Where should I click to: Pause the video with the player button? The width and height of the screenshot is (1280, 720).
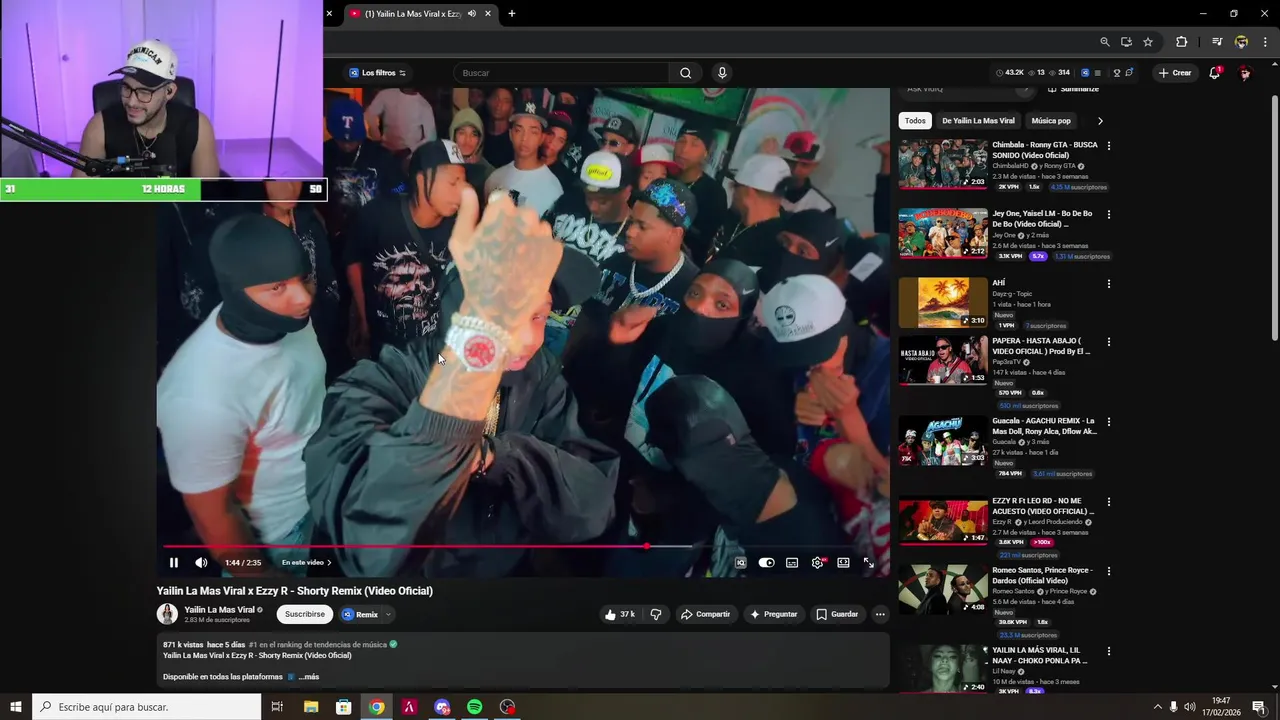pyautogui.click(x=174, y=562)
